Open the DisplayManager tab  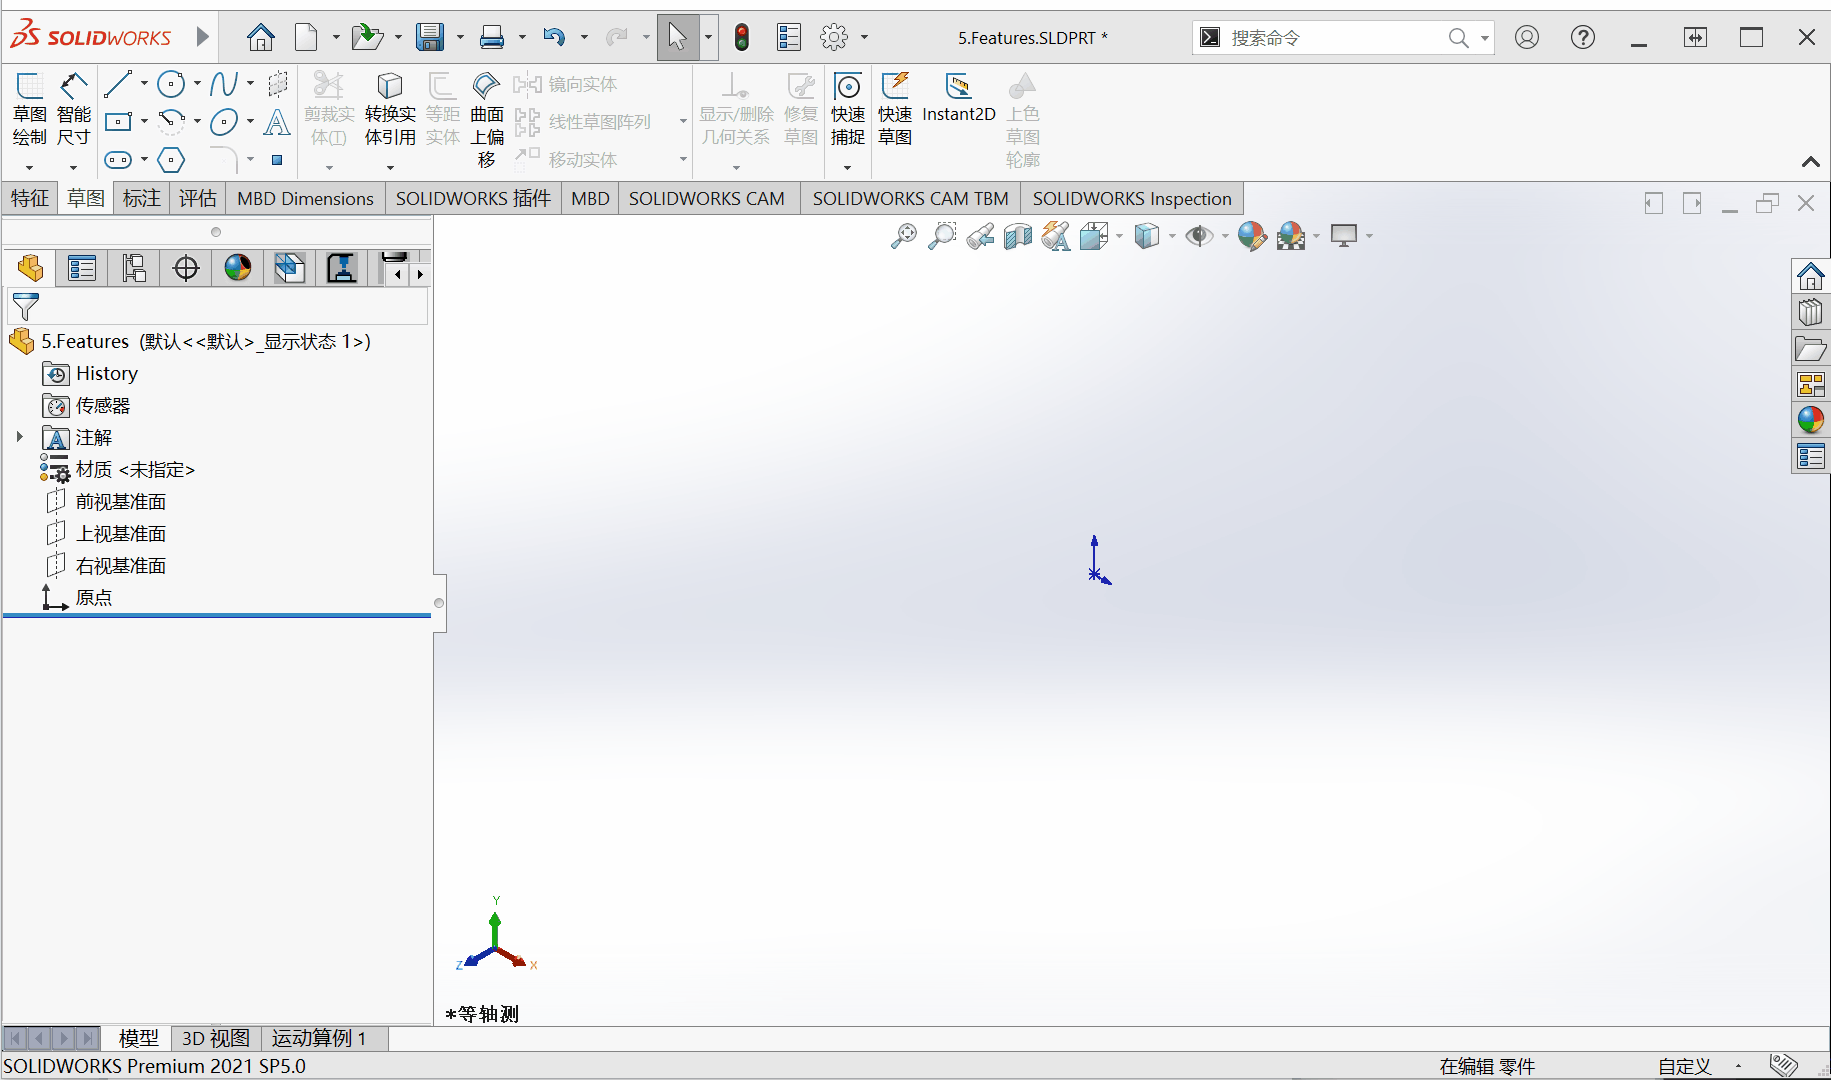238,268
